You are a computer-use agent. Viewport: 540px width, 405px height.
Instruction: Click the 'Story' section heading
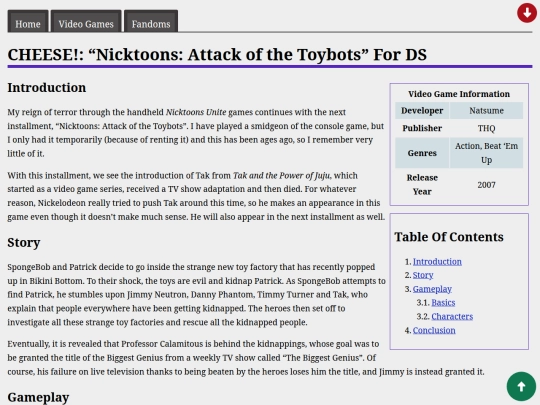pos(24,242)
